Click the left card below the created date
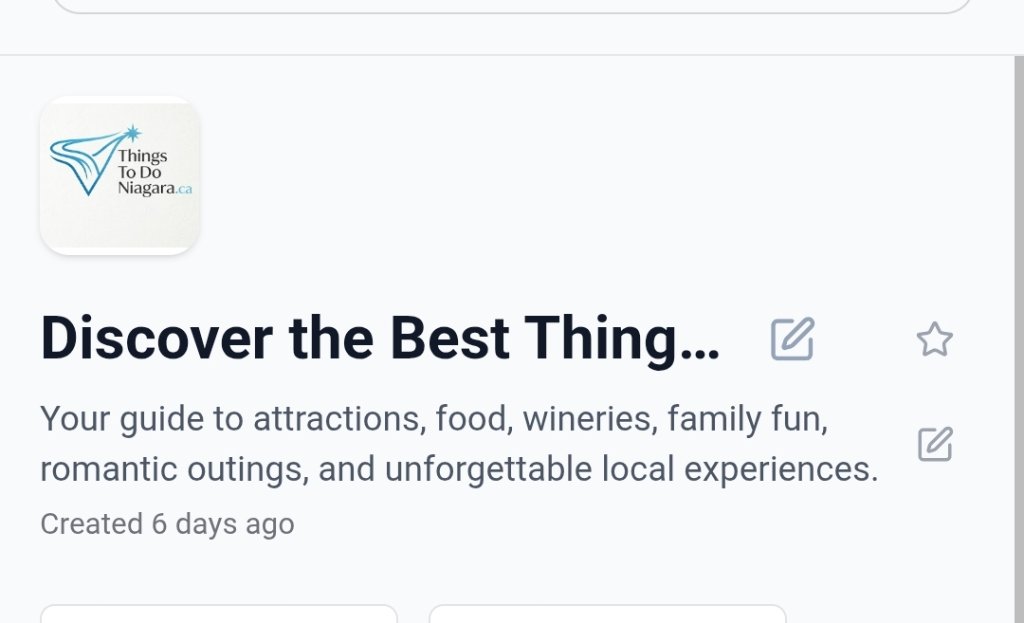 point(218,613)
